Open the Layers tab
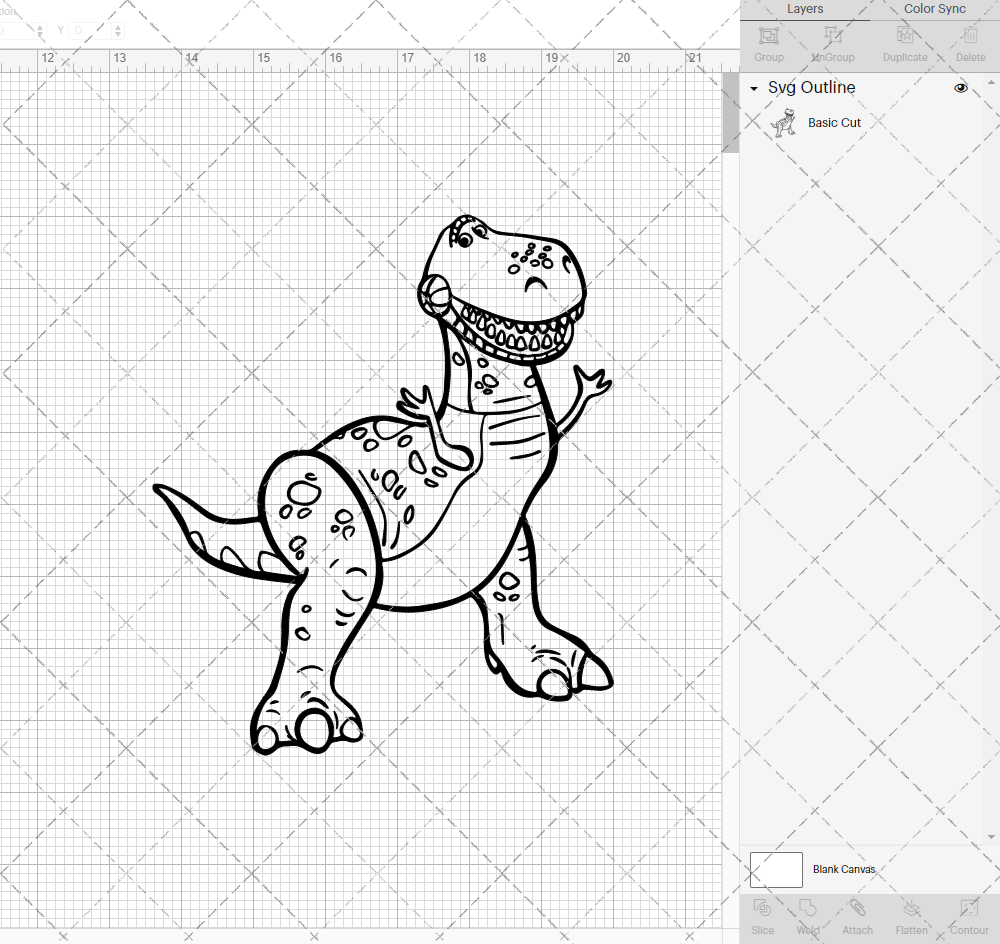 point(805,9)
